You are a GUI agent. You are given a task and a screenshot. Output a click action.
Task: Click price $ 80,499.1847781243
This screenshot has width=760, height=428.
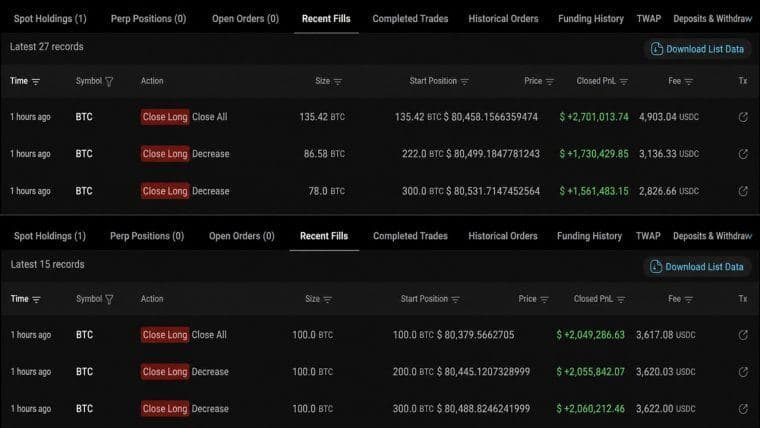coord(493,154)
